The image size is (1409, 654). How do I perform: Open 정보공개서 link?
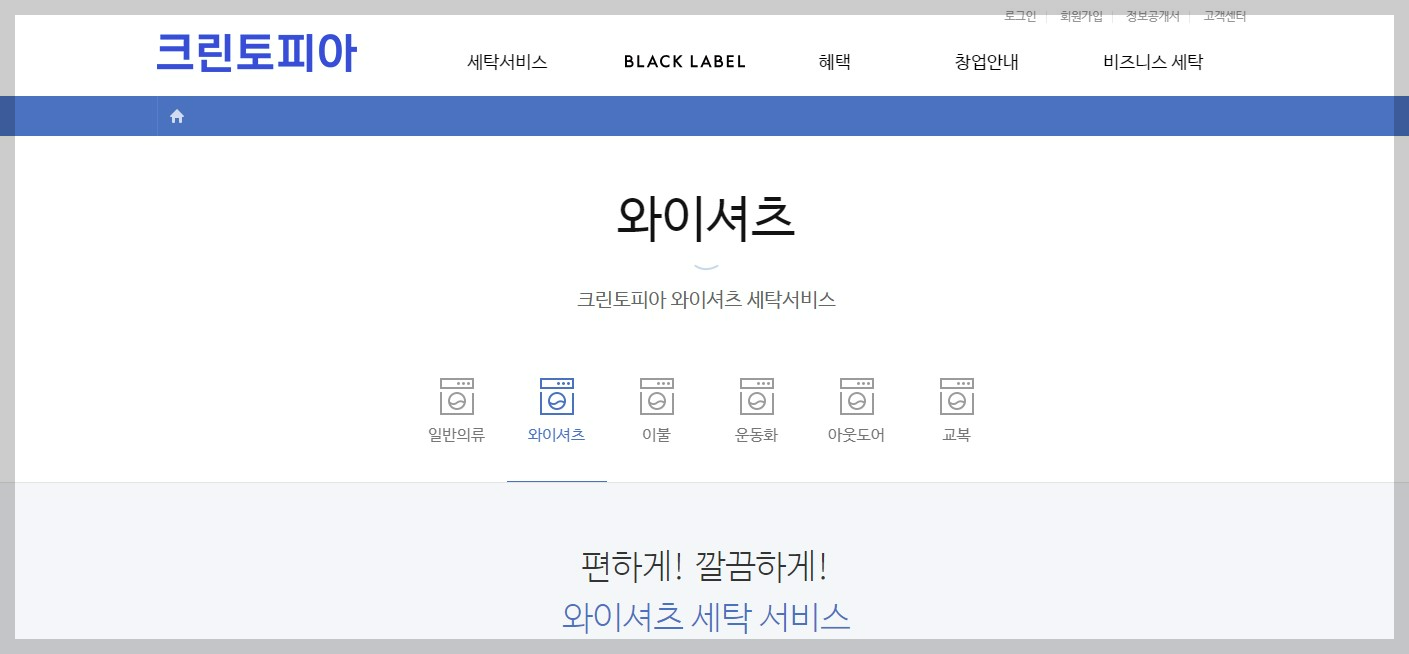(1153, 16)
